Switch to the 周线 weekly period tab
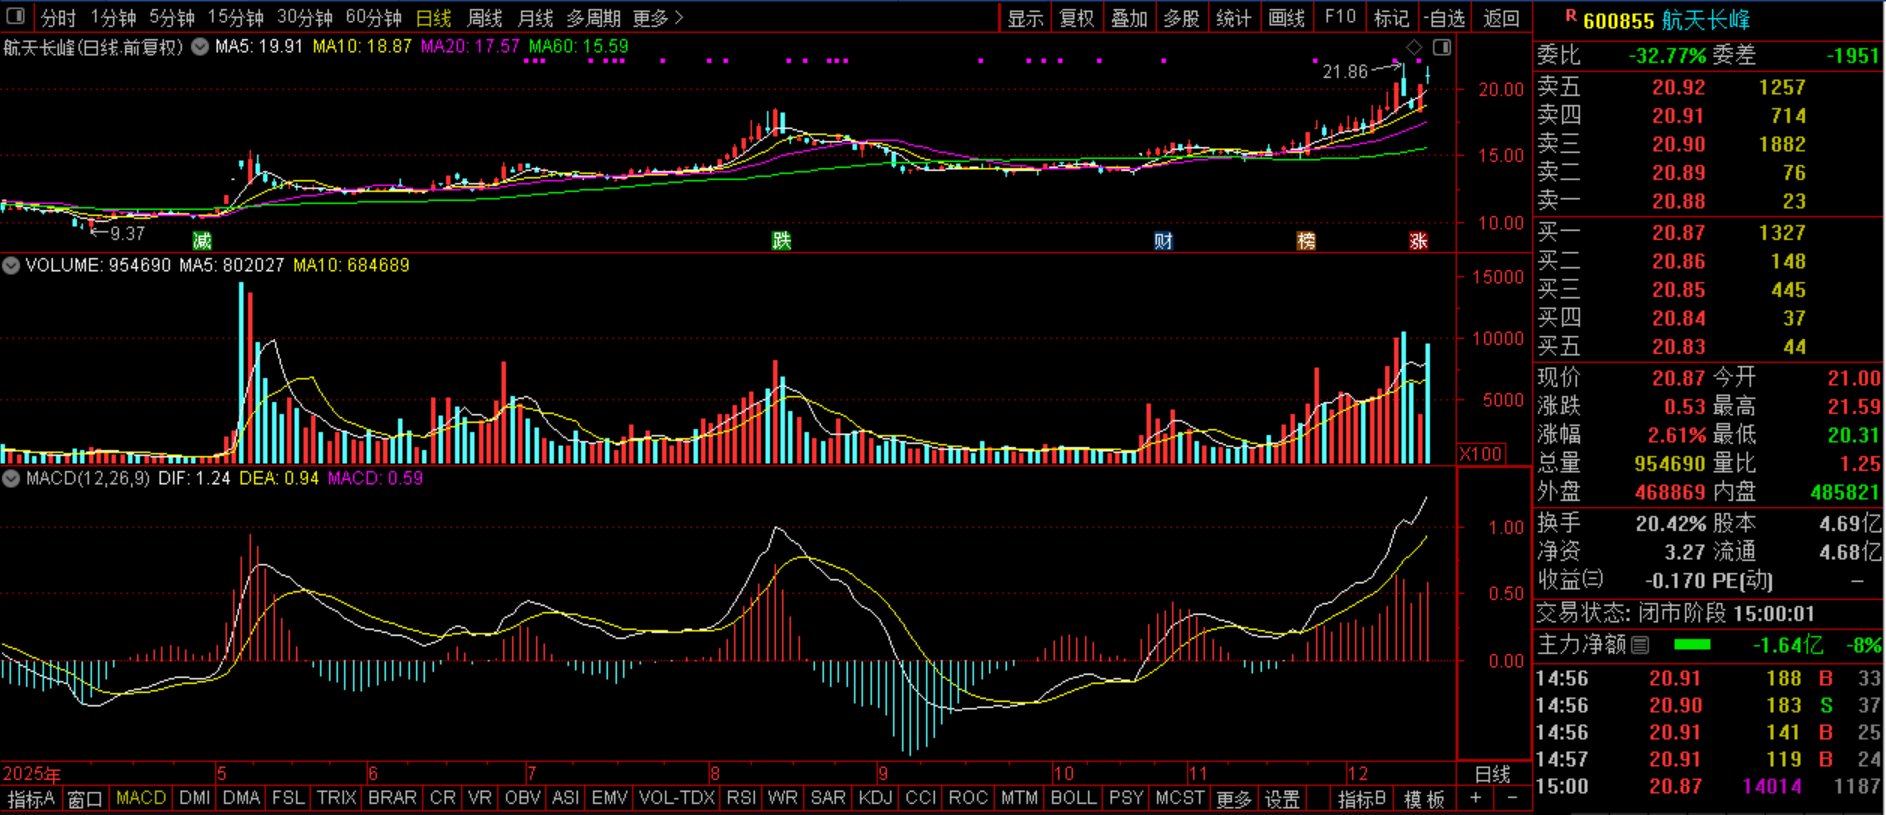 pyautogui.click(x=485, y=18)
